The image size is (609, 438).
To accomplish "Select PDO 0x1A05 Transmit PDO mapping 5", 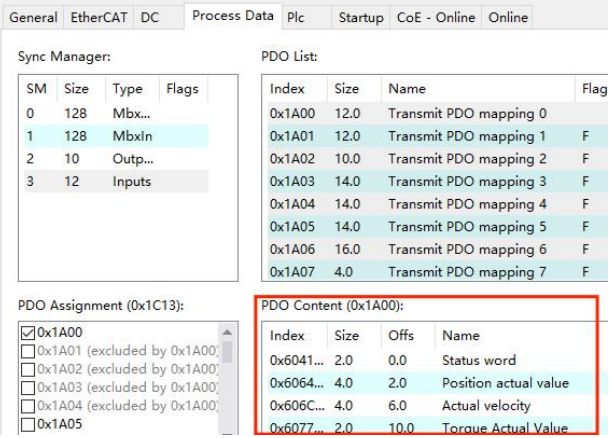I will (437, 226).
